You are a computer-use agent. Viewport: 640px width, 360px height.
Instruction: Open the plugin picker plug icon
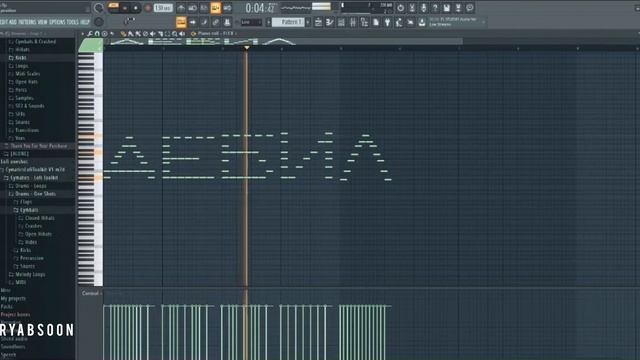387,22
